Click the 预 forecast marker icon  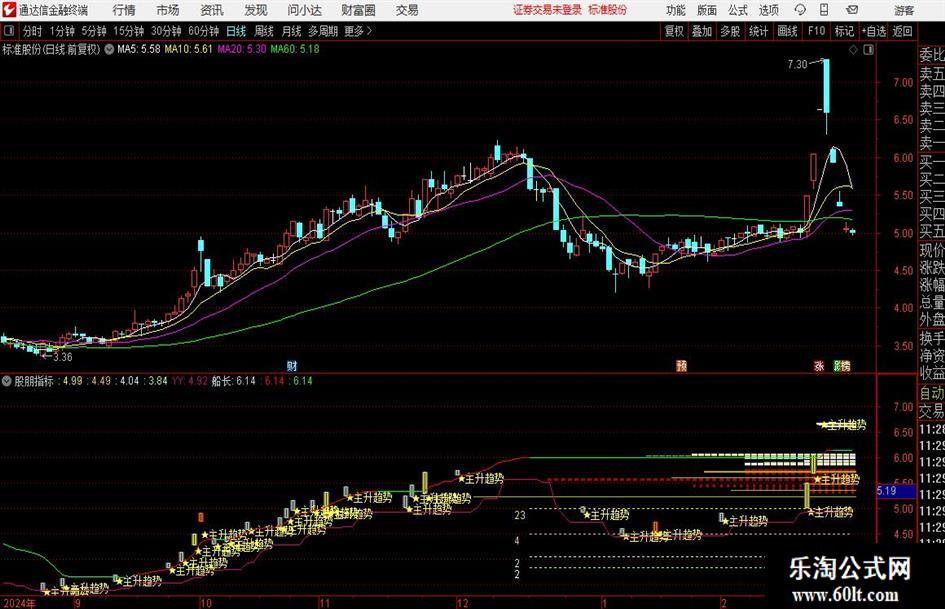point(681,365)
